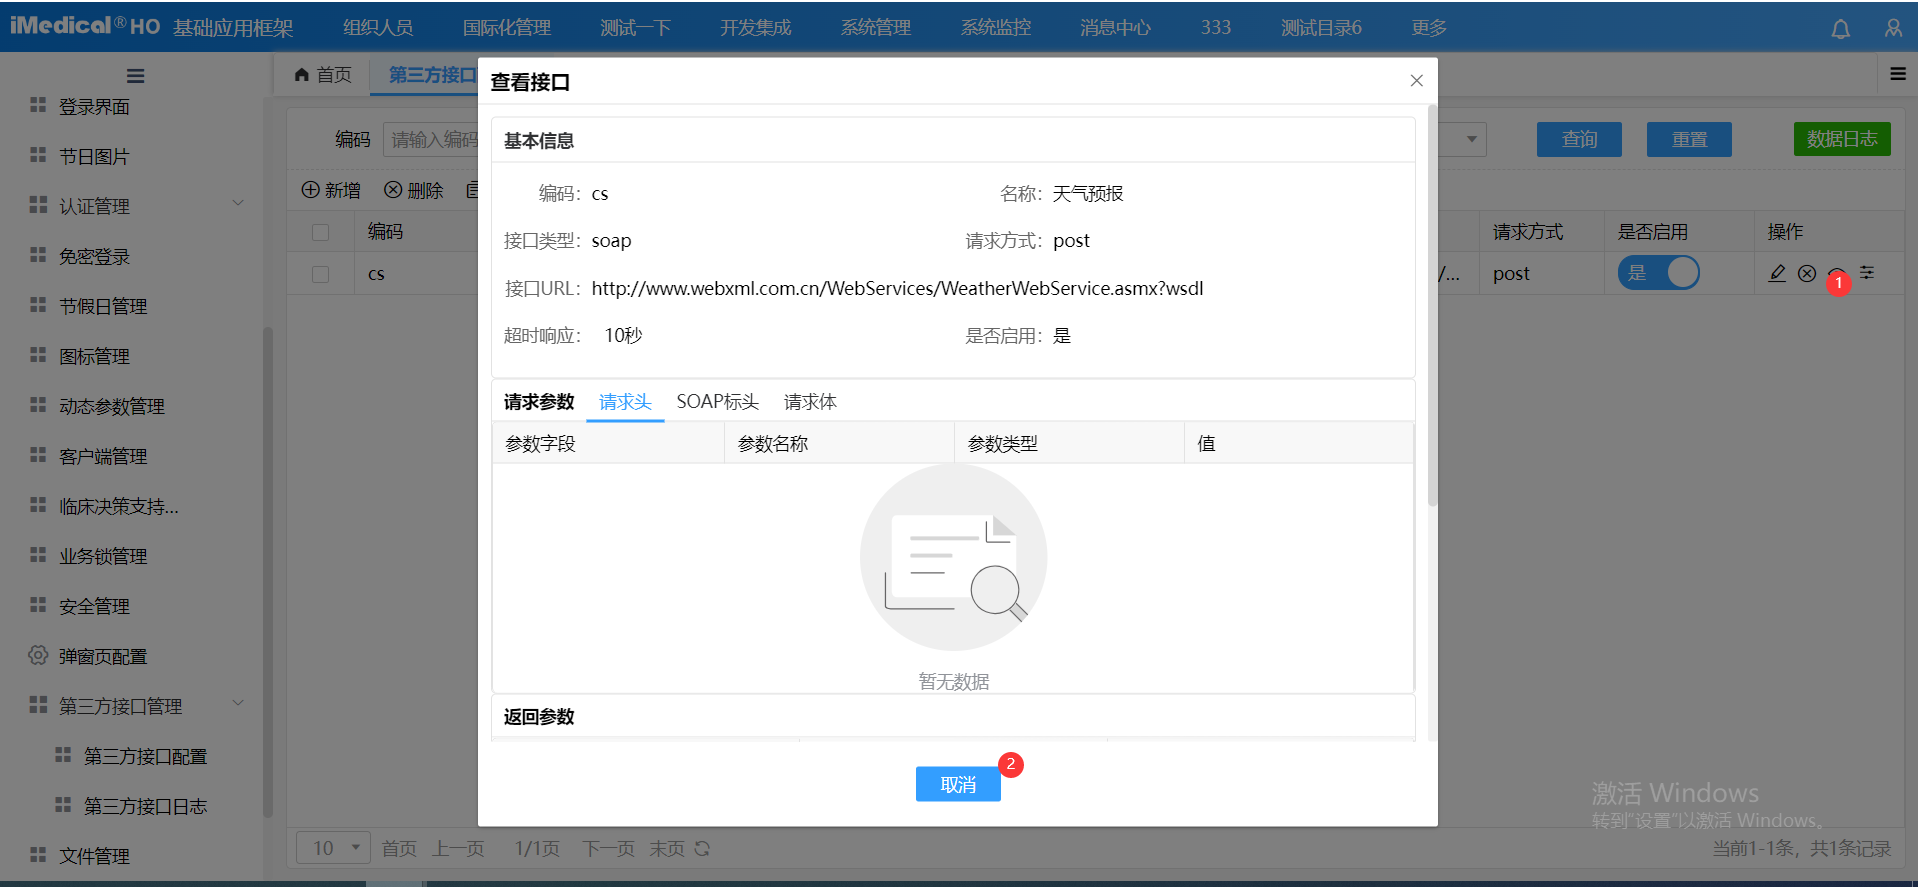Open 业务锁管理 in sidebar
The height and width of the screenshot is (887, 1920).
click(x=102, y=556)
